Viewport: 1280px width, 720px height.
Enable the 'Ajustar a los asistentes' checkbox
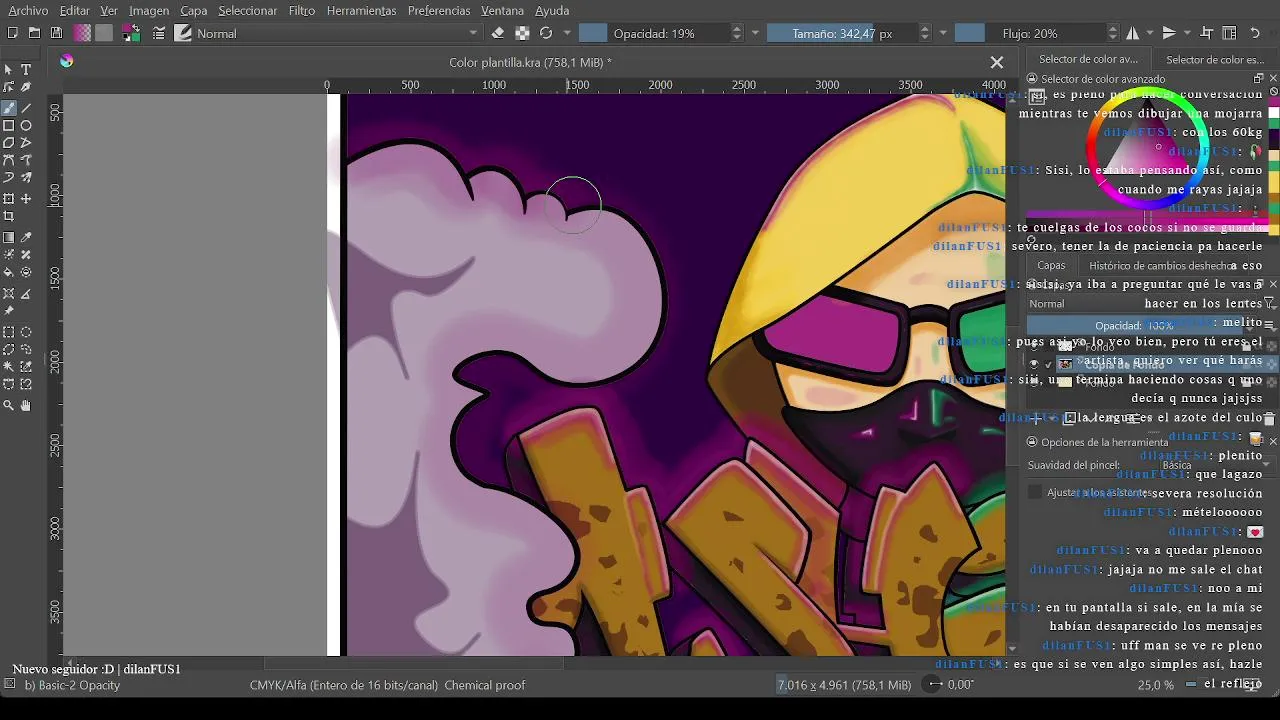pyautogui.click(x=1035, y=492)
